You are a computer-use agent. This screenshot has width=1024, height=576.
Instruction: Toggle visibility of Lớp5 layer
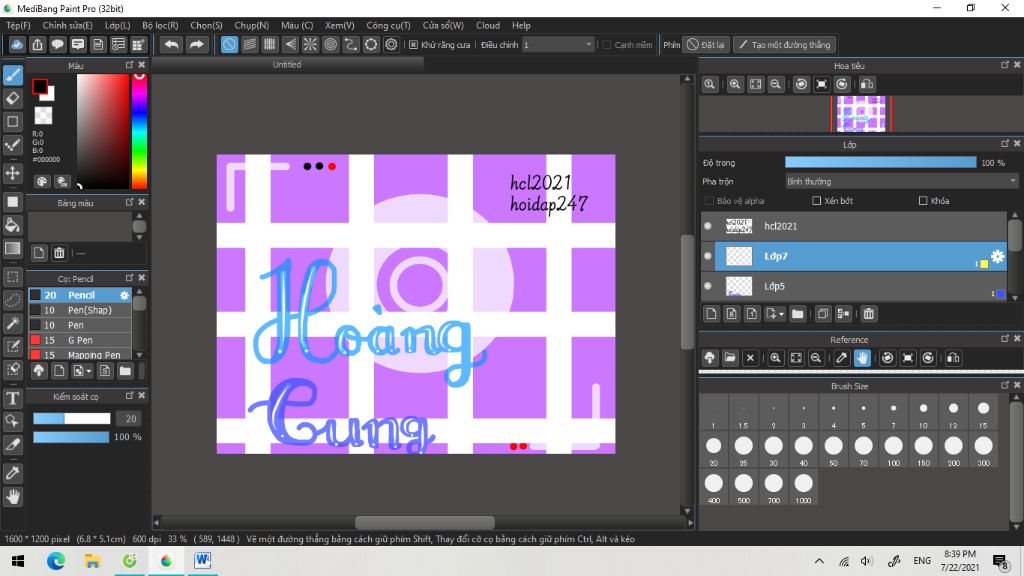tap(708, 286)
